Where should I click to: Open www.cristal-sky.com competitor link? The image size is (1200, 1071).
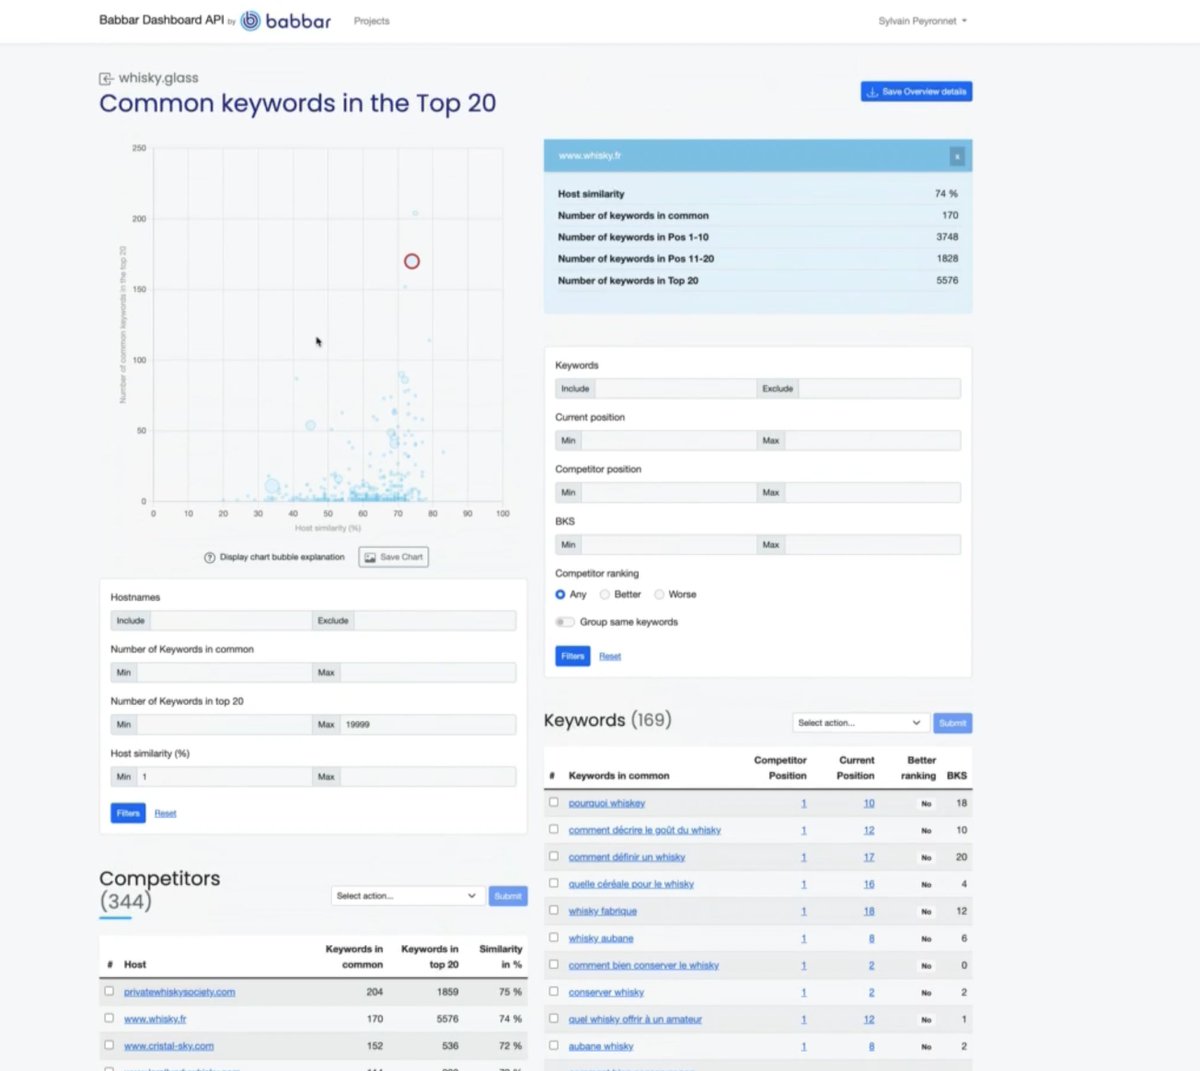pyautogui.click(x=169, y=1046)
